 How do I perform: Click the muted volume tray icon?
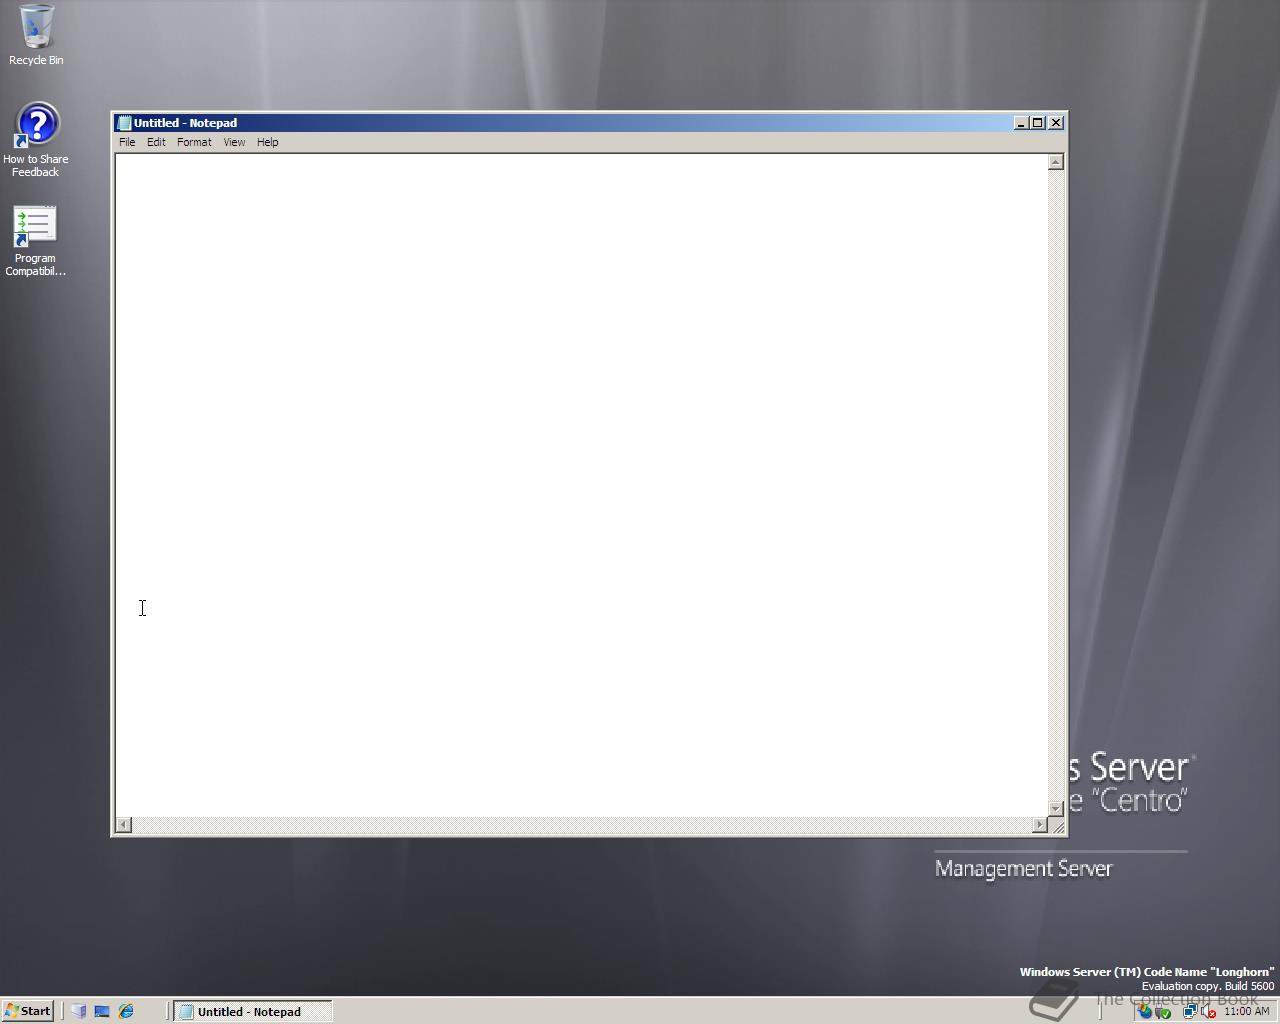[x=1208, y=1011]
